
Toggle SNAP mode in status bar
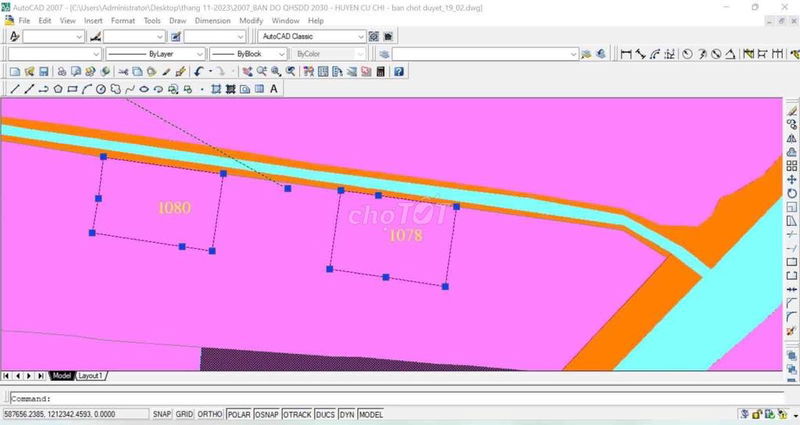[162, 414]
